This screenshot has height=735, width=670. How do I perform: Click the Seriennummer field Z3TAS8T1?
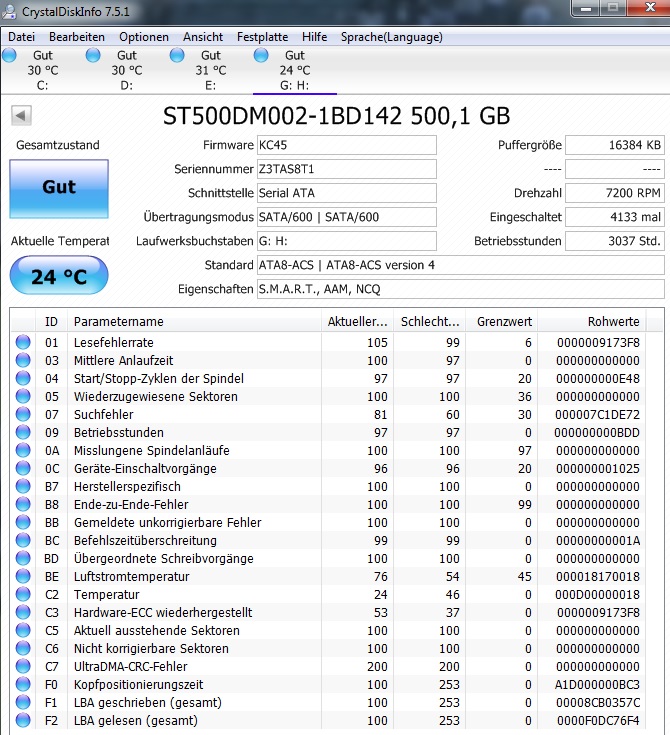click(346, 169)
